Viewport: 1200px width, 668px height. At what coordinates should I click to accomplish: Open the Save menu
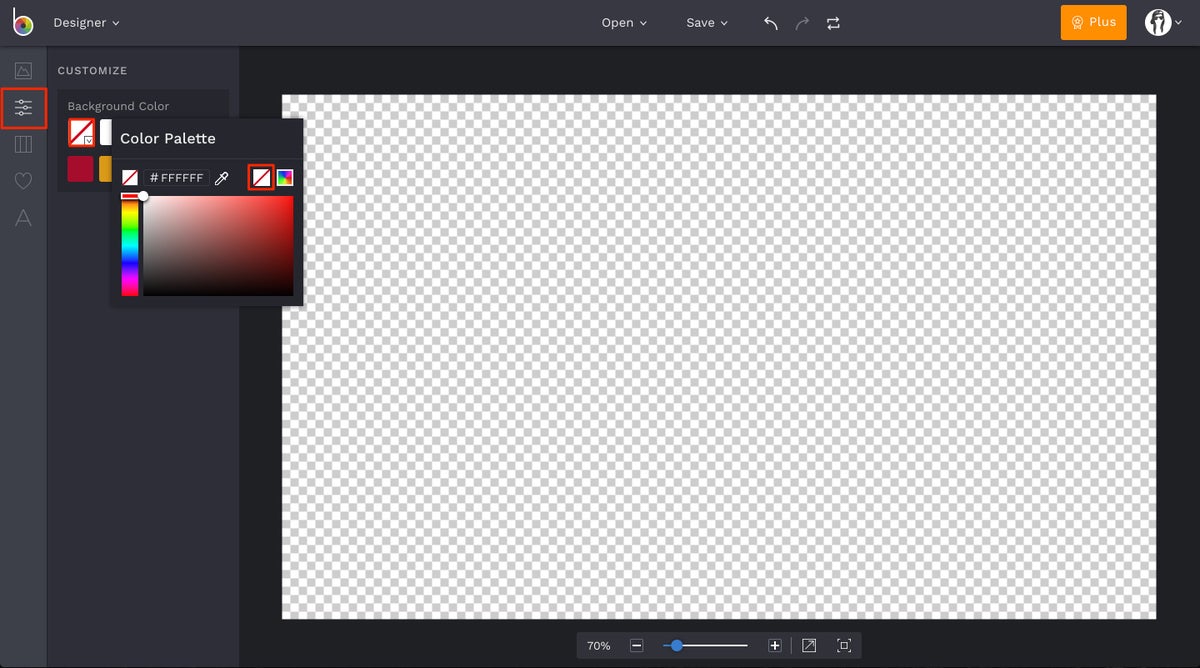707,22
